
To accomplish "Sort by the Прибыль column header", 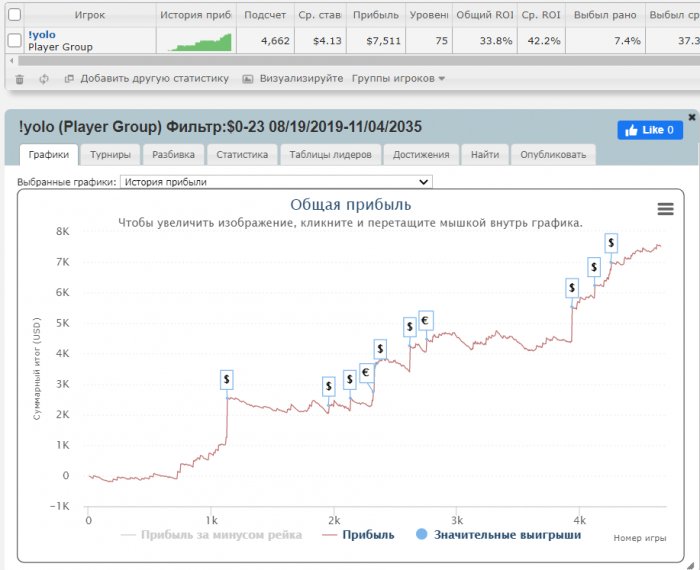I will tap(376, 15).
